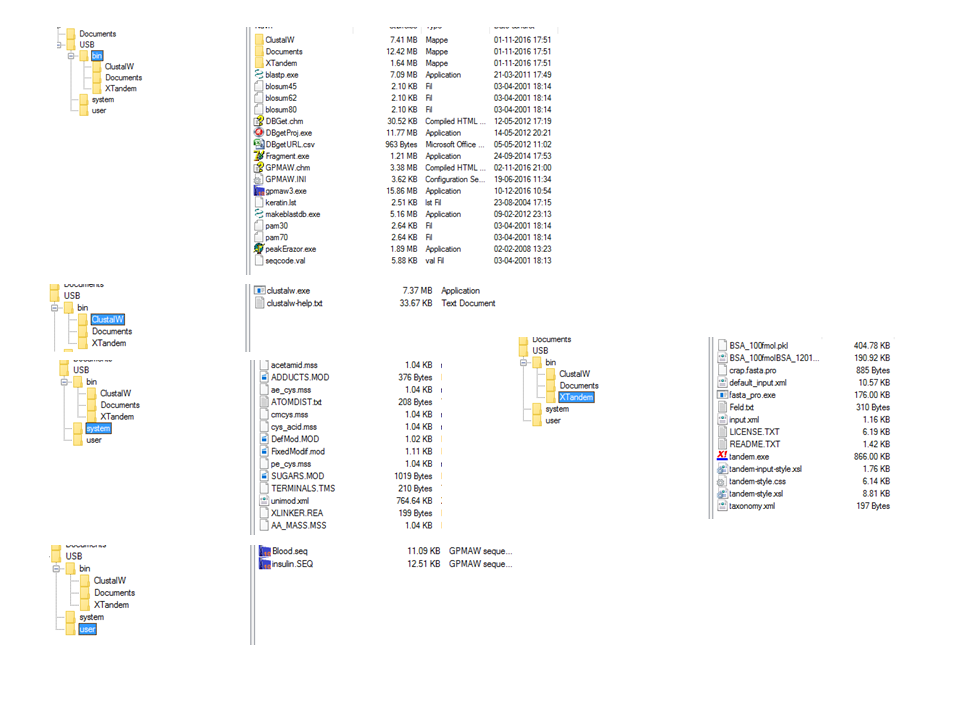Viewport: 960px width, 720px height.
Task: Select the highlighted XTandem tree folder
Action: (x=576, y=397)
